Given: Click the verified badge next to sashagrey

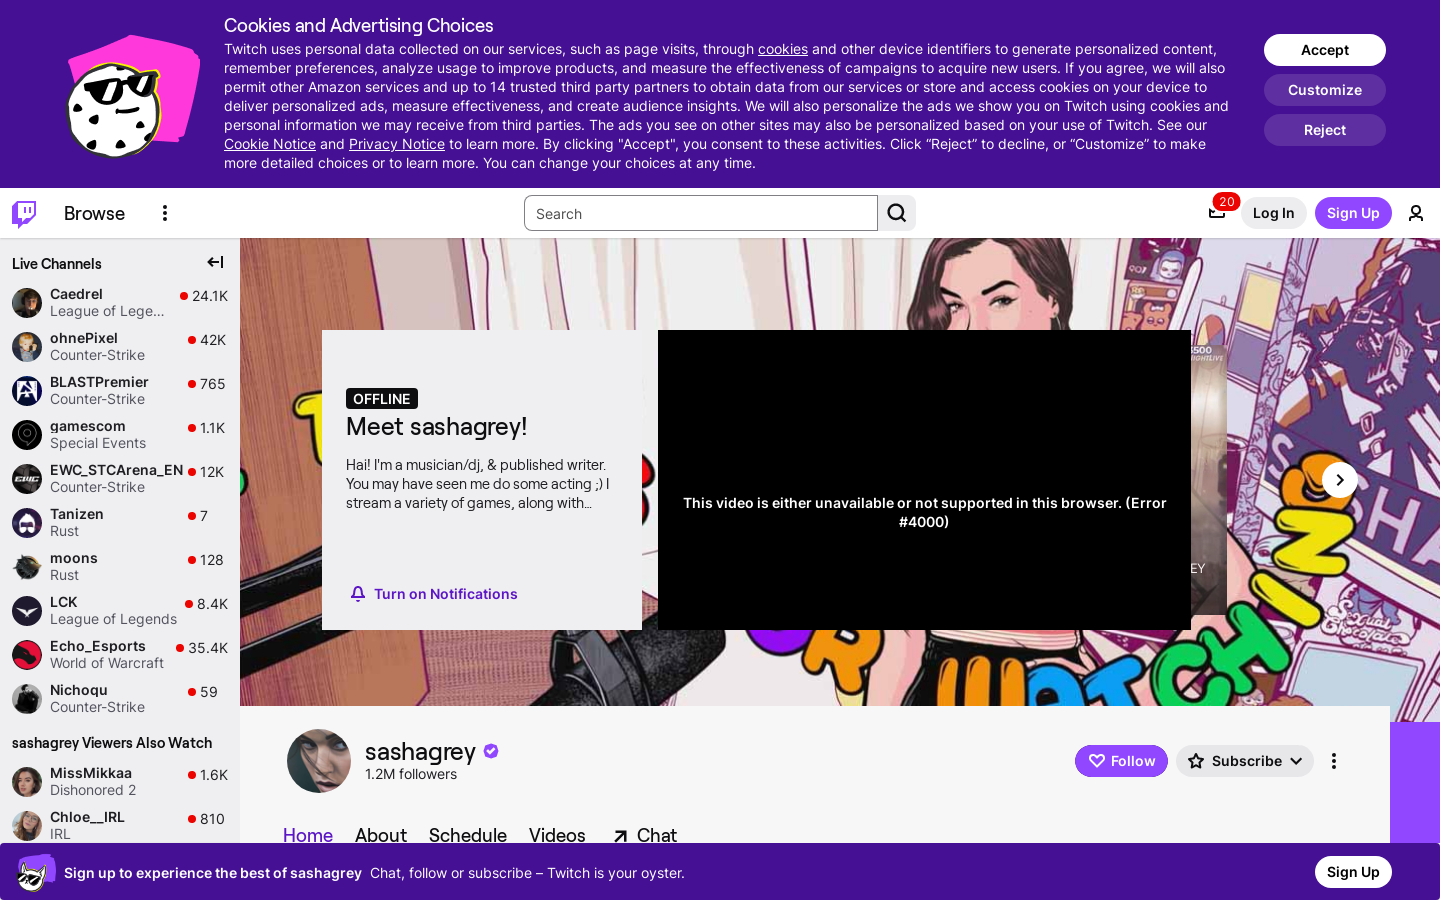Looking at the screenshot, I should pyautogui.click(x=491, y=751).
